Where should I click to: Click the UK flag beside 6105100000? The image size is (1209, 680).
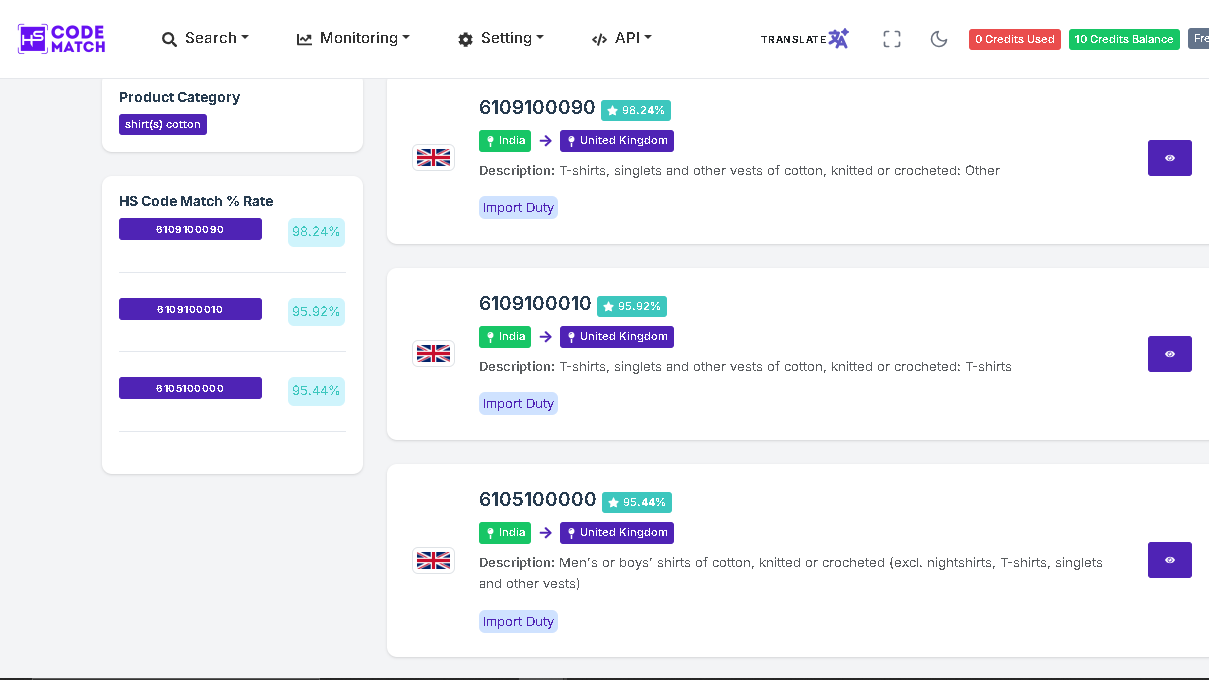click(433, 560)
